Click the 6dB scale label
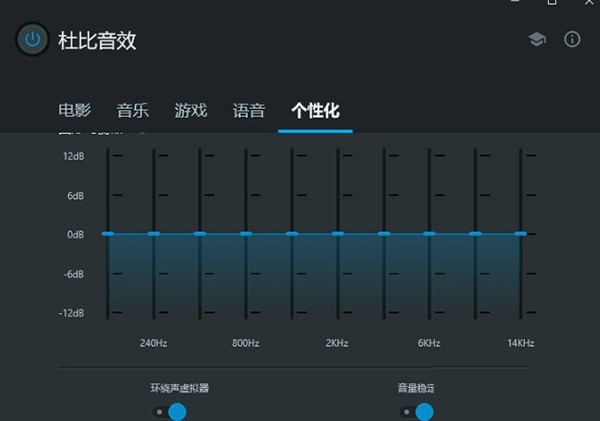The height and width of the screenshot is (421, 600). click(75, 196)
